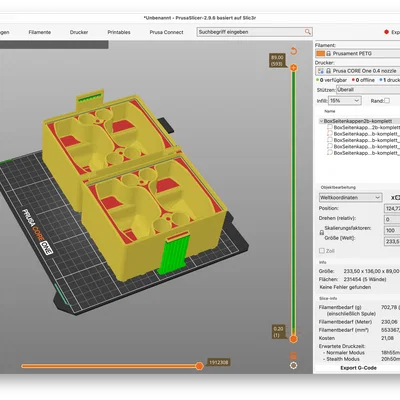Click the Kosten value 21,08
The height and width of the screenshot is (400, 400).
(x=387, y=338)
